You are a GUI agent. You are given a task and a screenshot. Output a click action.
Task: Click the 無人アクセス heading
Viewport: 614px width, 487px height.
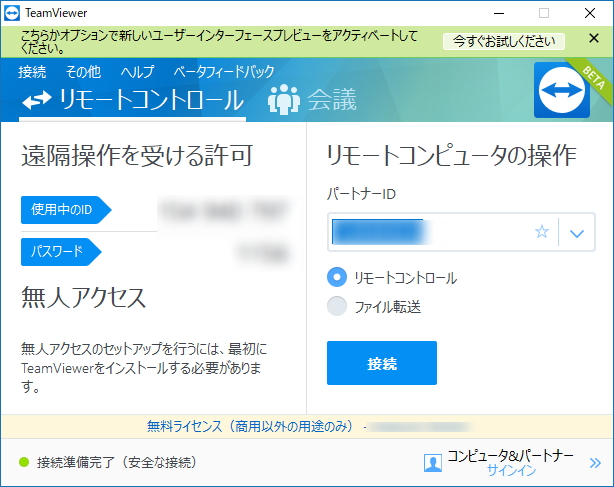(x=83, y=297)
